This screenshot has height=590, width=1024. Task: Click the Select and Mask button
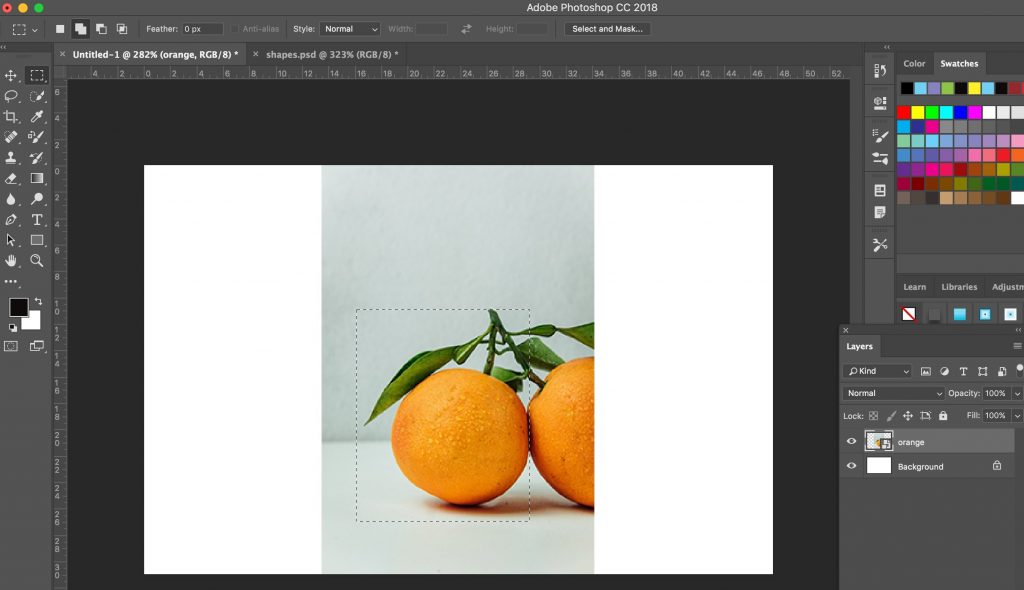click(x=608, y=29)
